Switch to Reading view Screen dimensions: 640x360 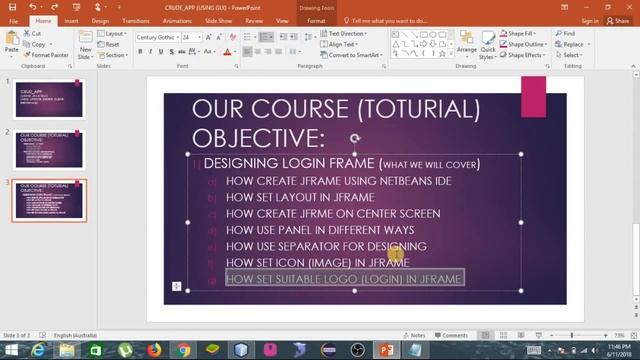pyautogui.click(x=521, y=335)
